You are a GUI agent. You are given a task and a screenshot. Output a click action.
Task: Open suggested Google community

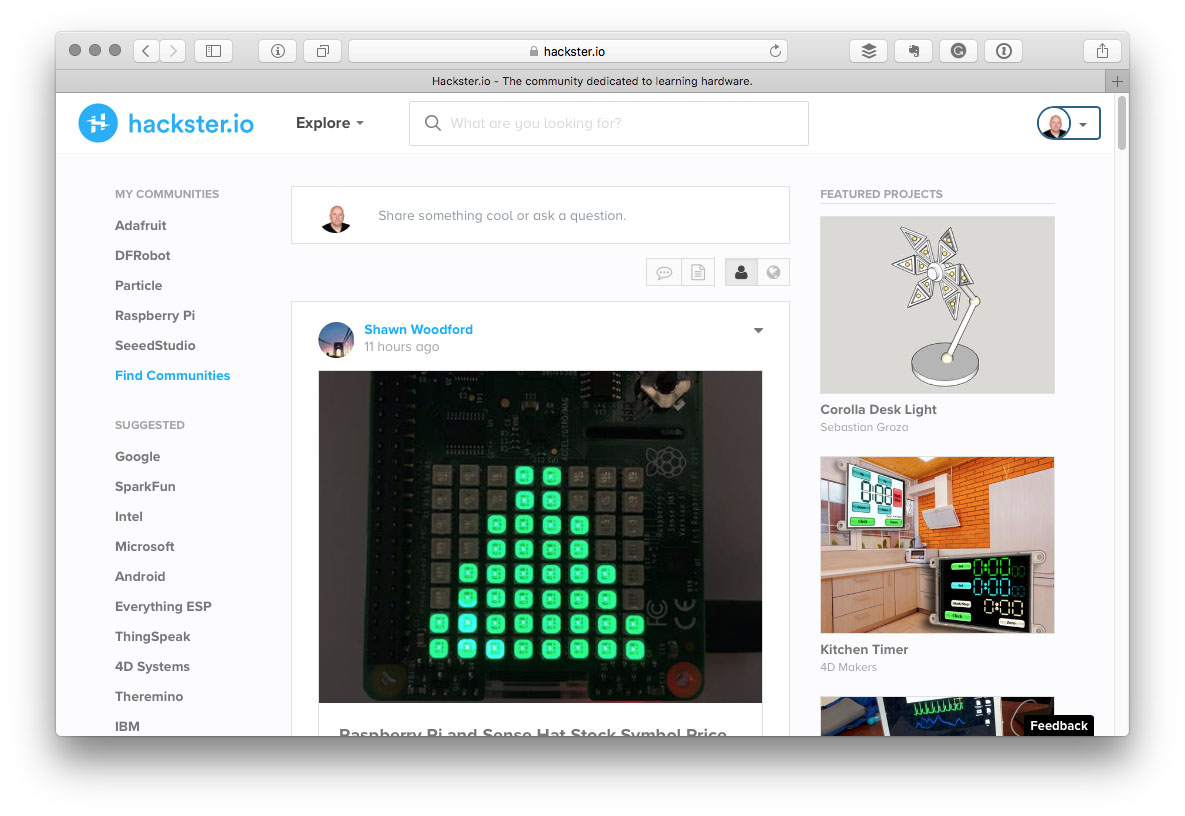point(138,456)
